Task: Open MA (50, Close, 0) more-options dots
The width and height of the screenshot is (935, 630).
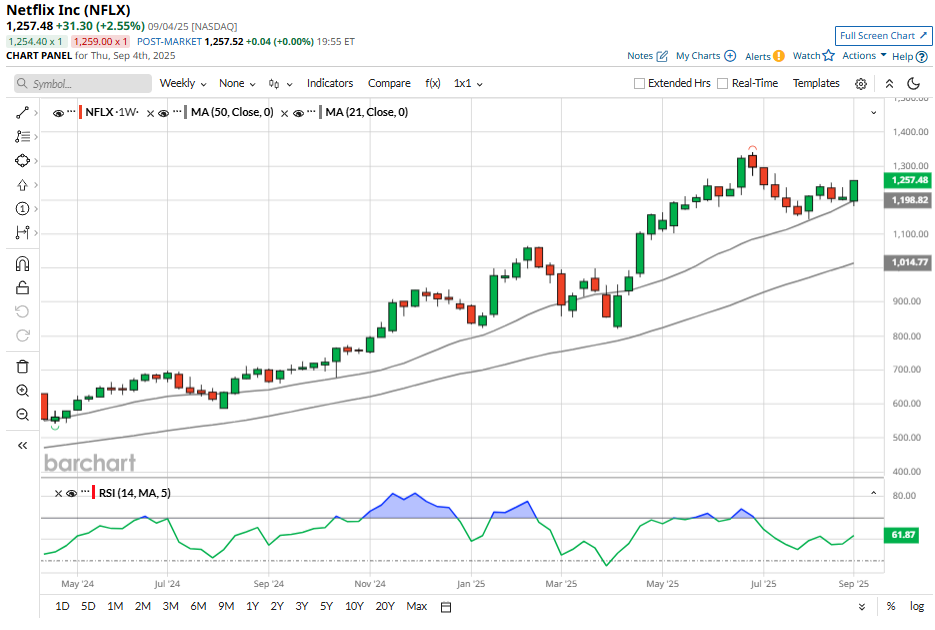Action: coord(177,111)
